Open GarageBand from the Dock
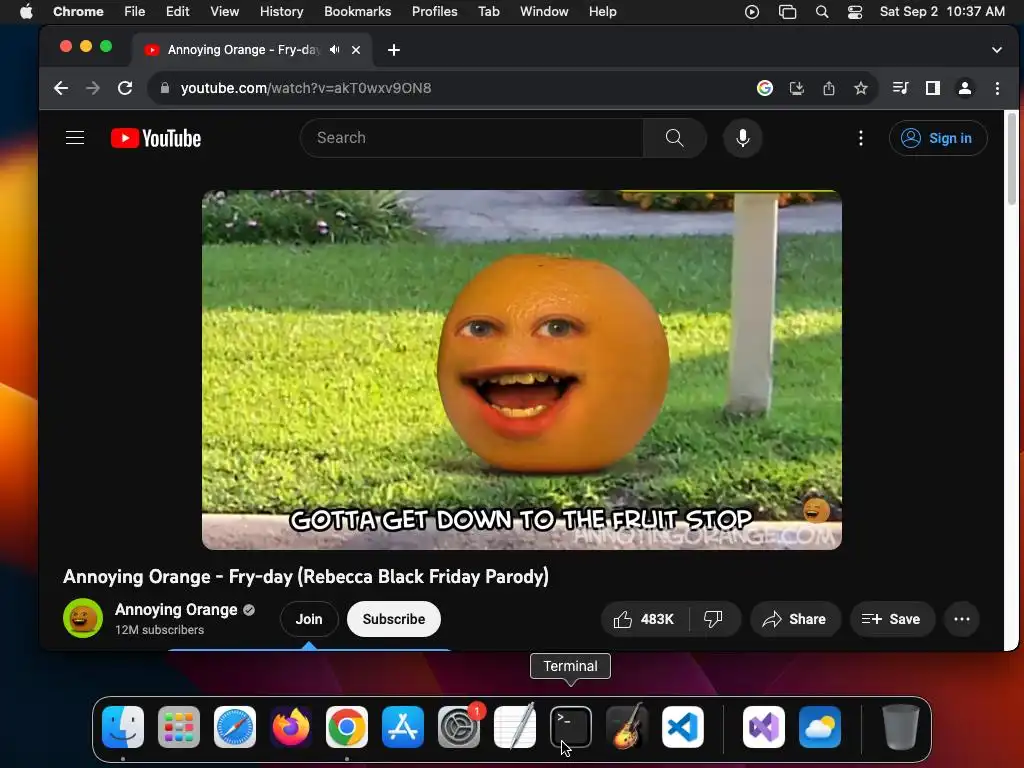Screen dimensions: 1024x768 627,727
